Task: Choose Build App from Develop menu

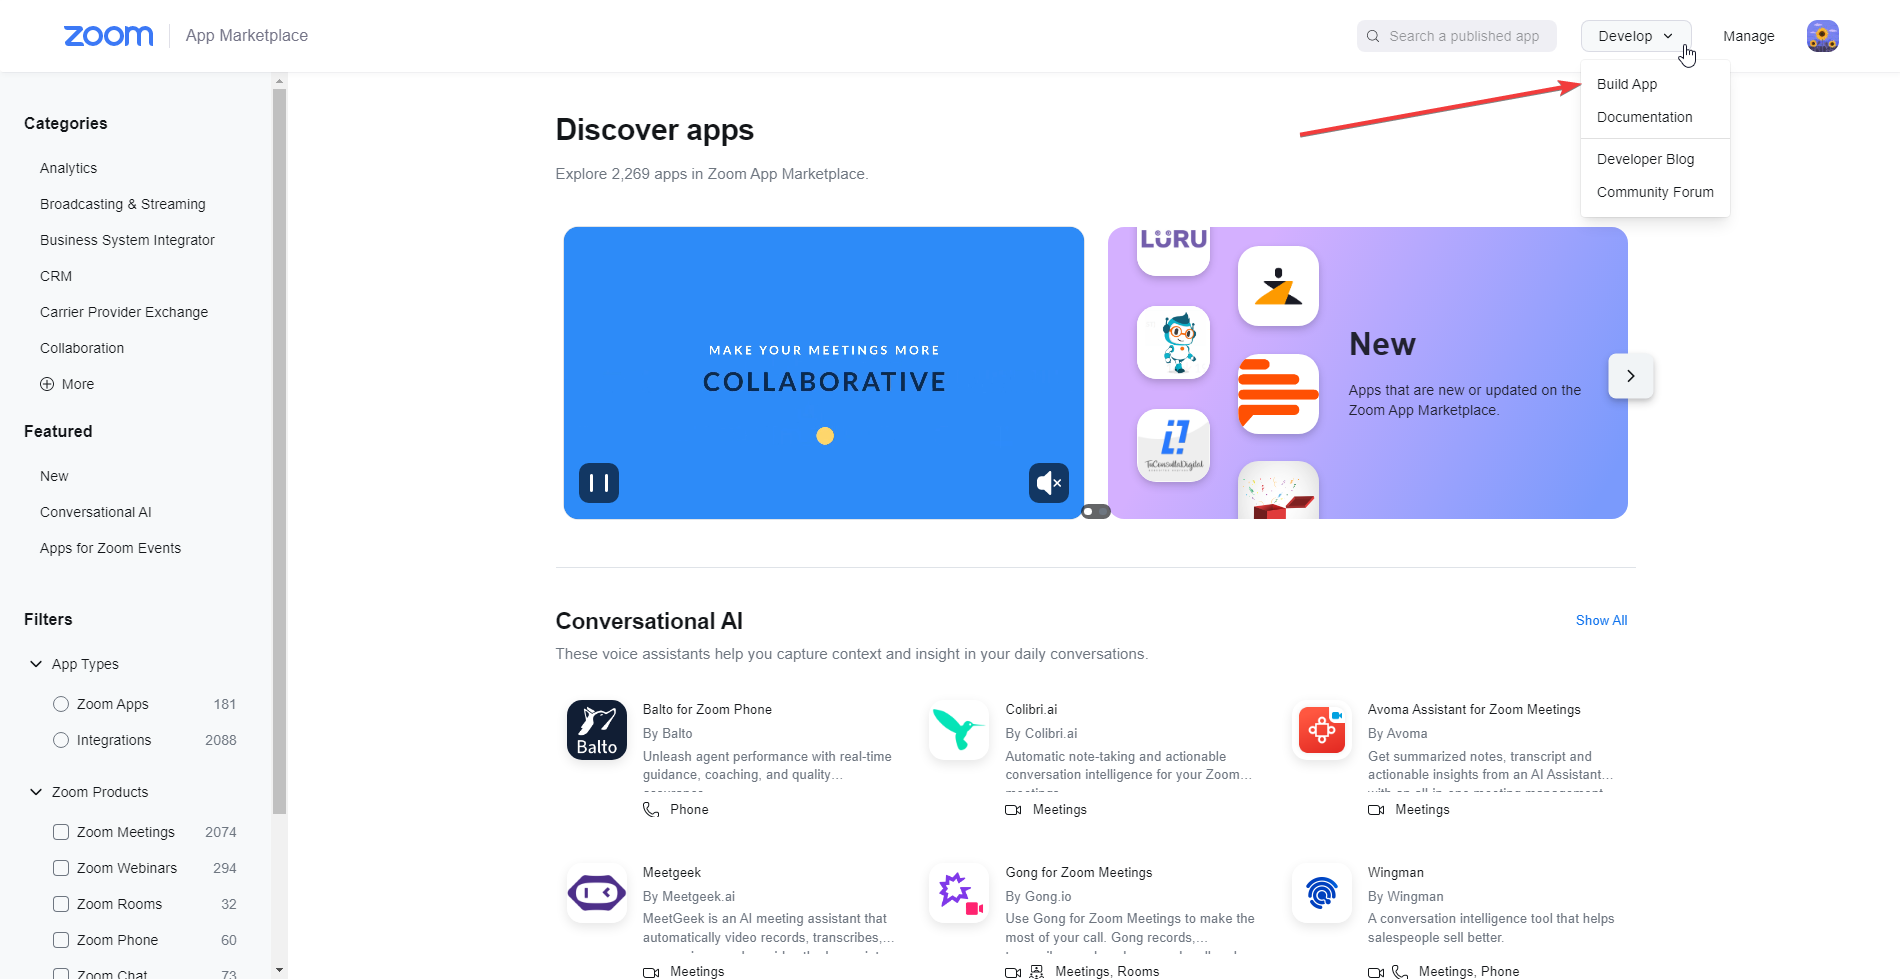Action: [1627, 84]
